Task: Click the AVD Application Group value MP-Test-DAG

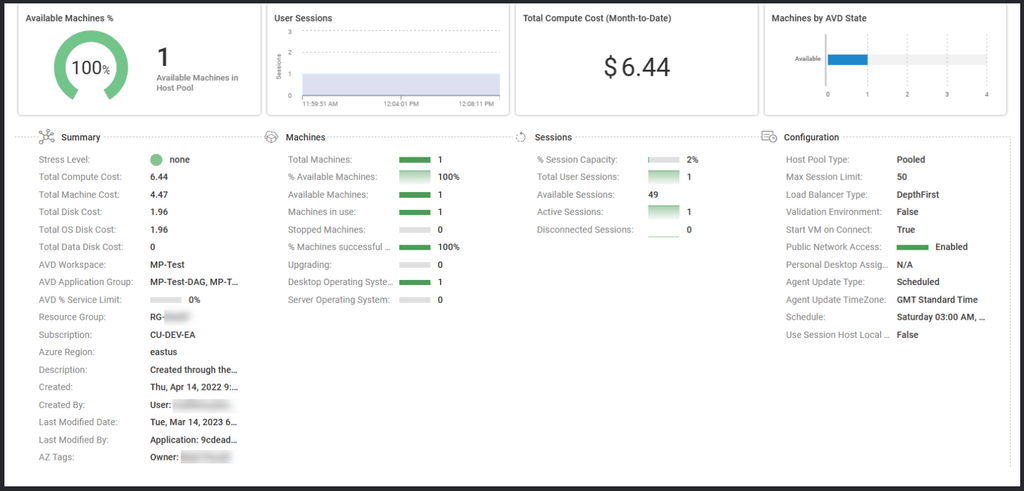Action: click(x=195, y=282)
